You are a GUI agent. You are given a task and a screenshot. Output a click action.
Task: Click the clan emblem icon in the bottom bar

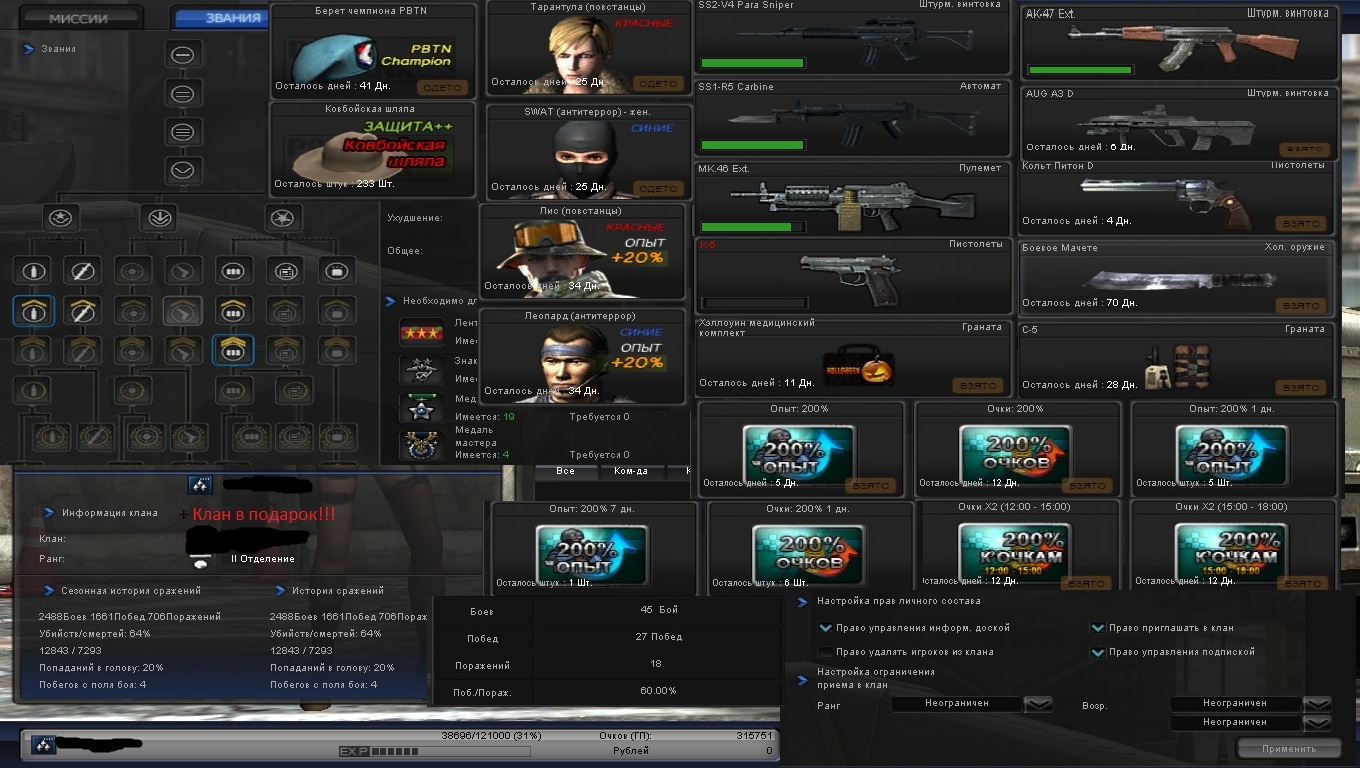pyautogui.click(x=42, y=743)
